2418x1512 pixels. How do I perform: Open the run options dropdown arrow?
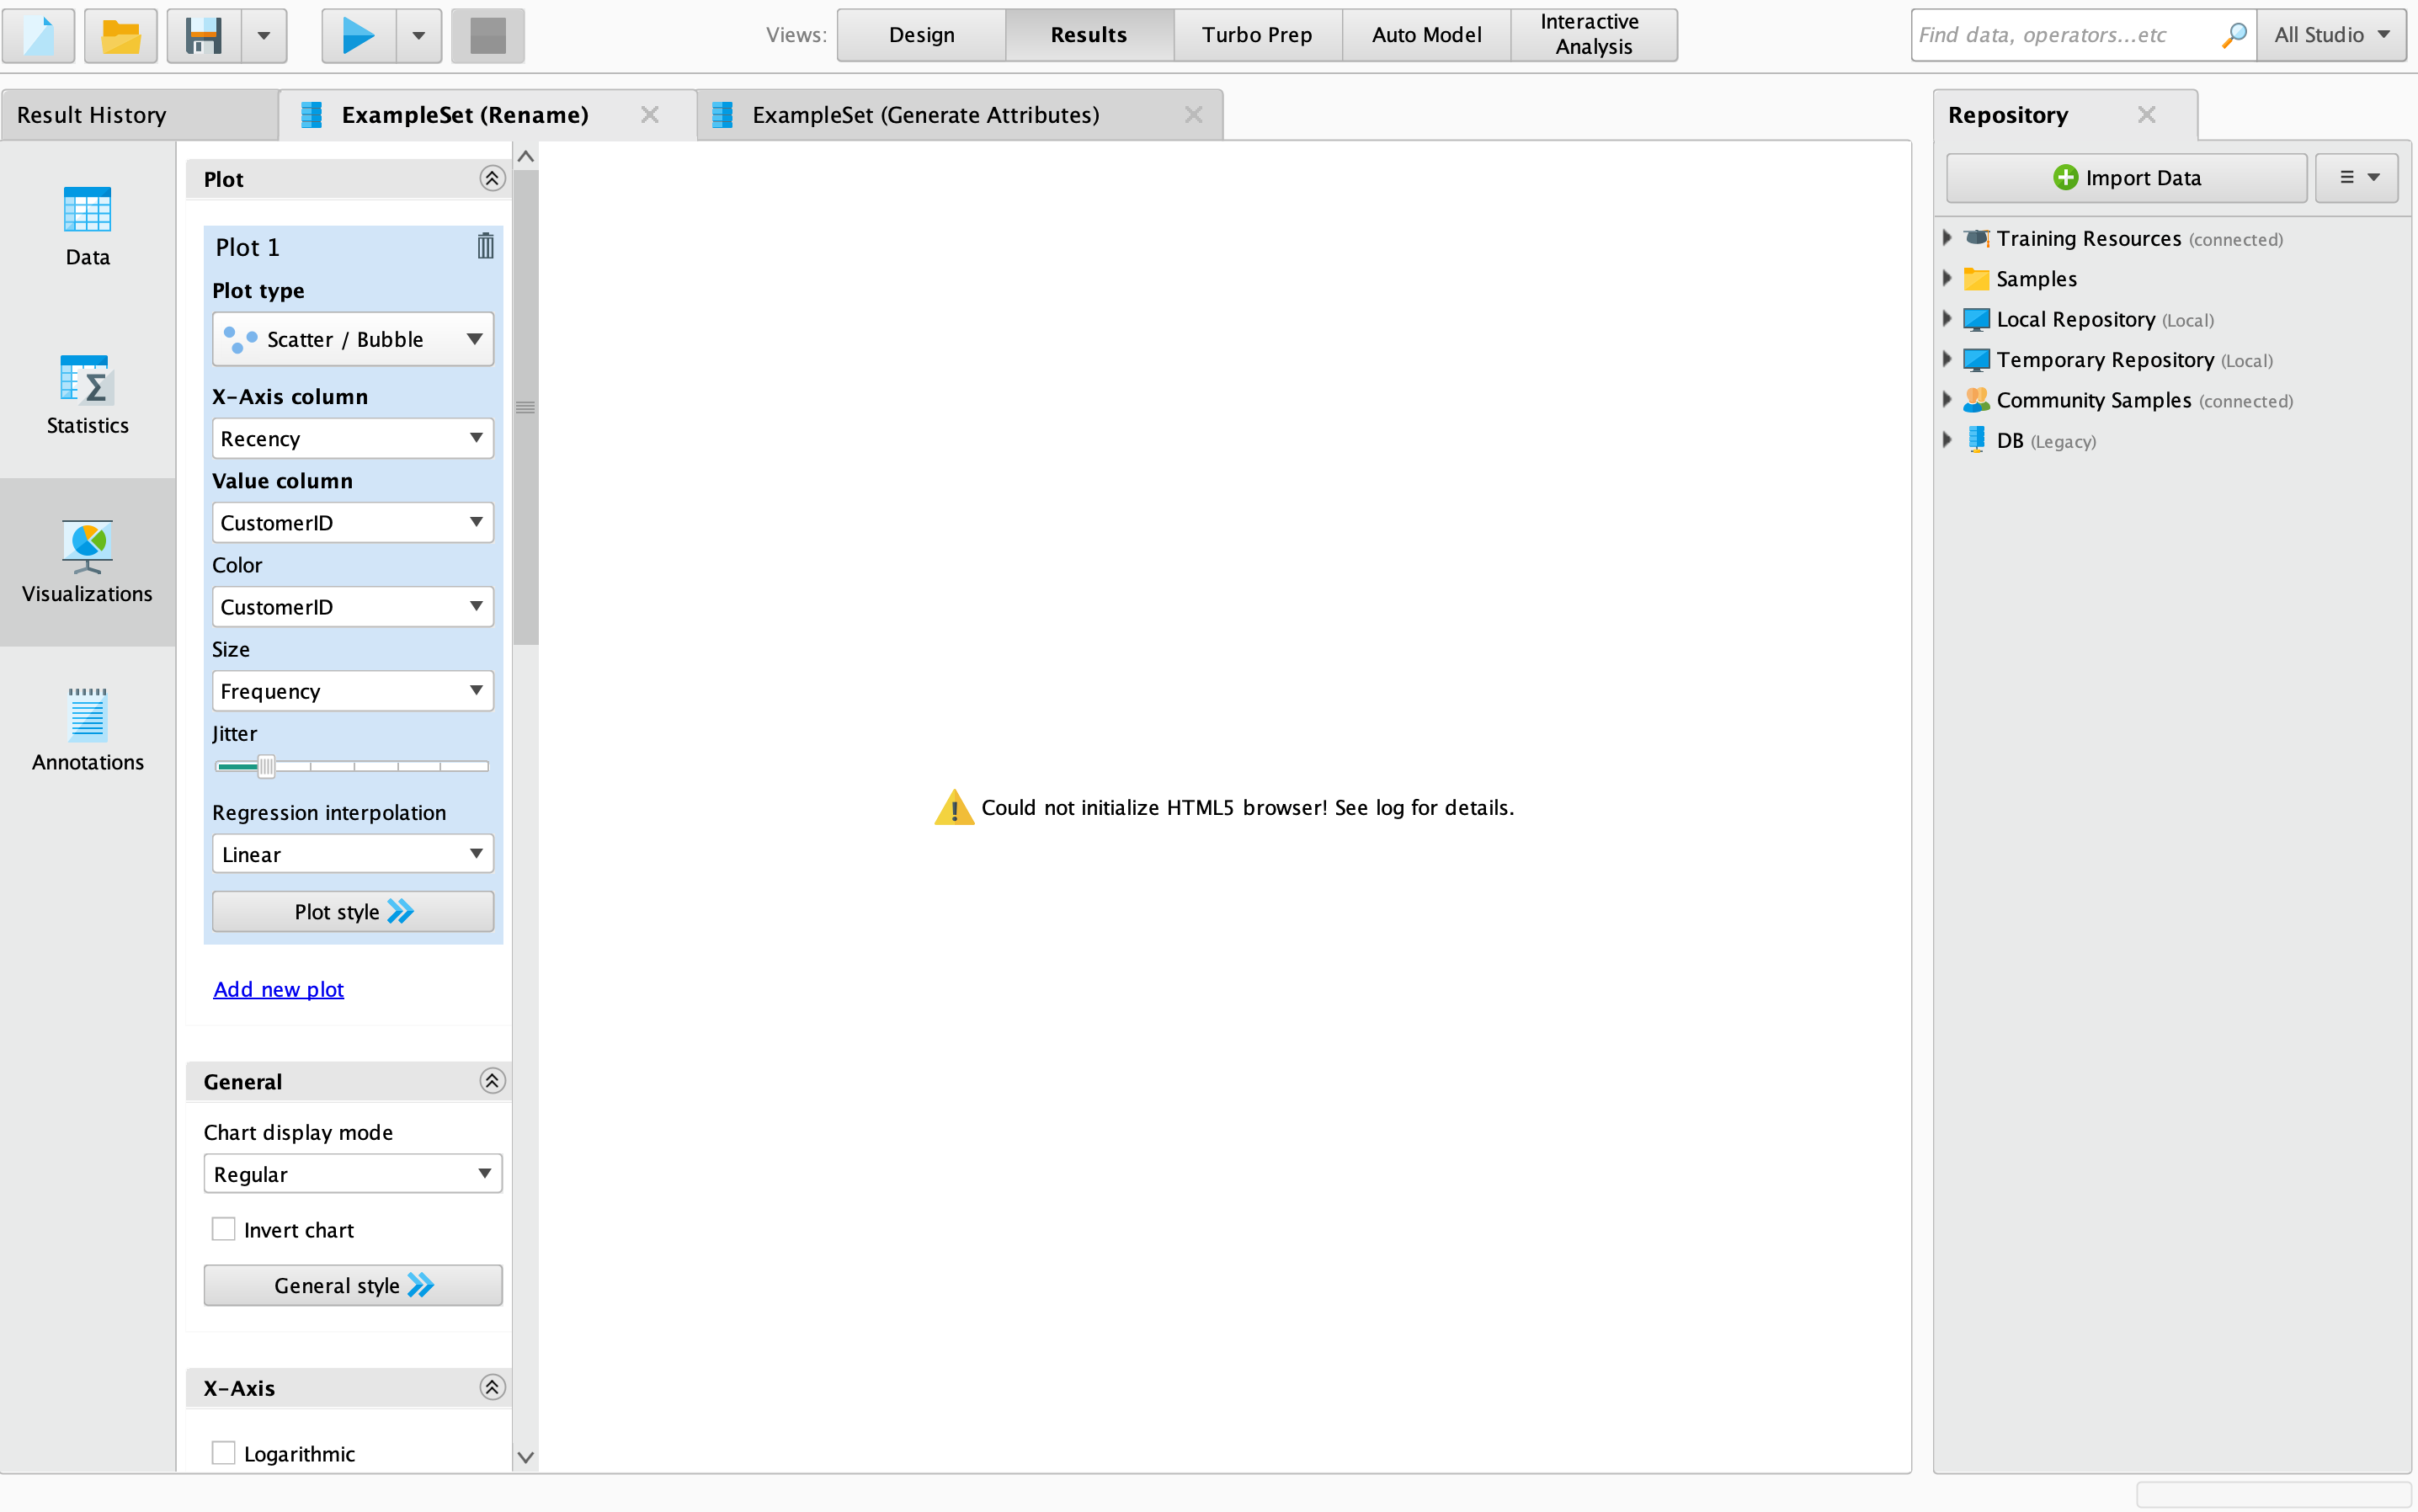click(419, 36)
